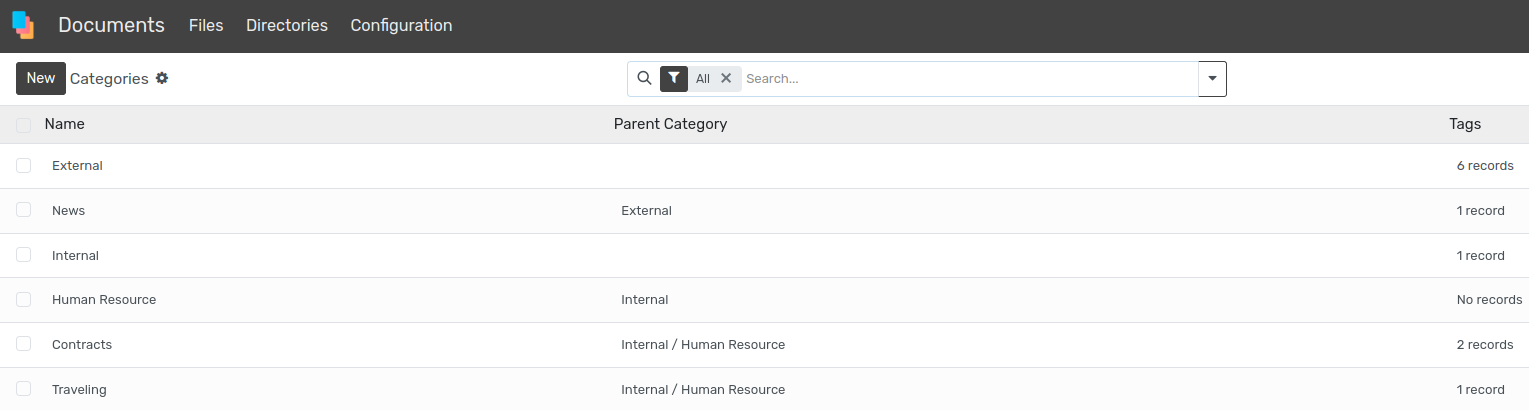Open the Configuration menu
Image resolution: width=1529 pixels, height=410 pixels.
pos(401,26)
